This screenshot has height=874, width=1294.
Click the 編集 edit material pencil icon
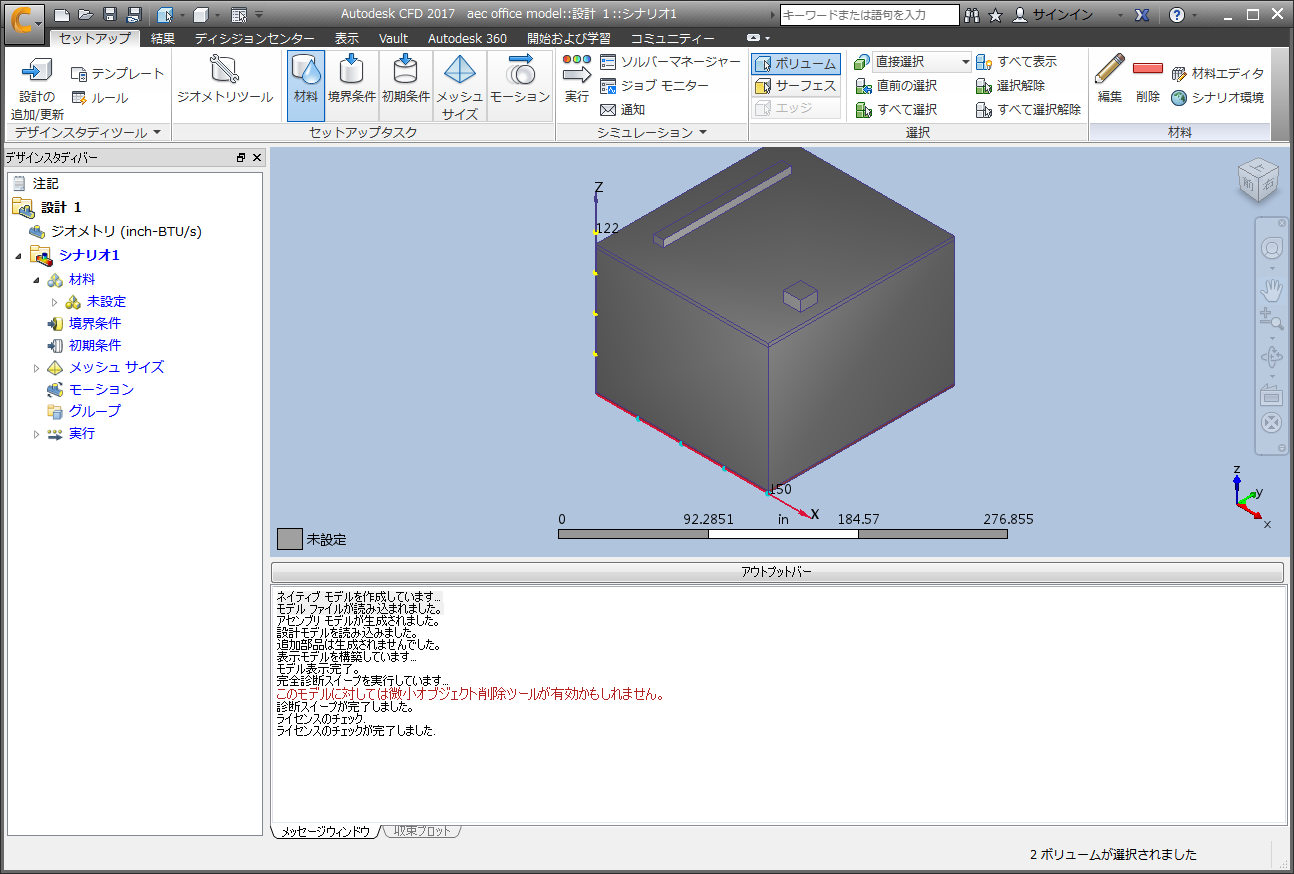[1109, 79]
